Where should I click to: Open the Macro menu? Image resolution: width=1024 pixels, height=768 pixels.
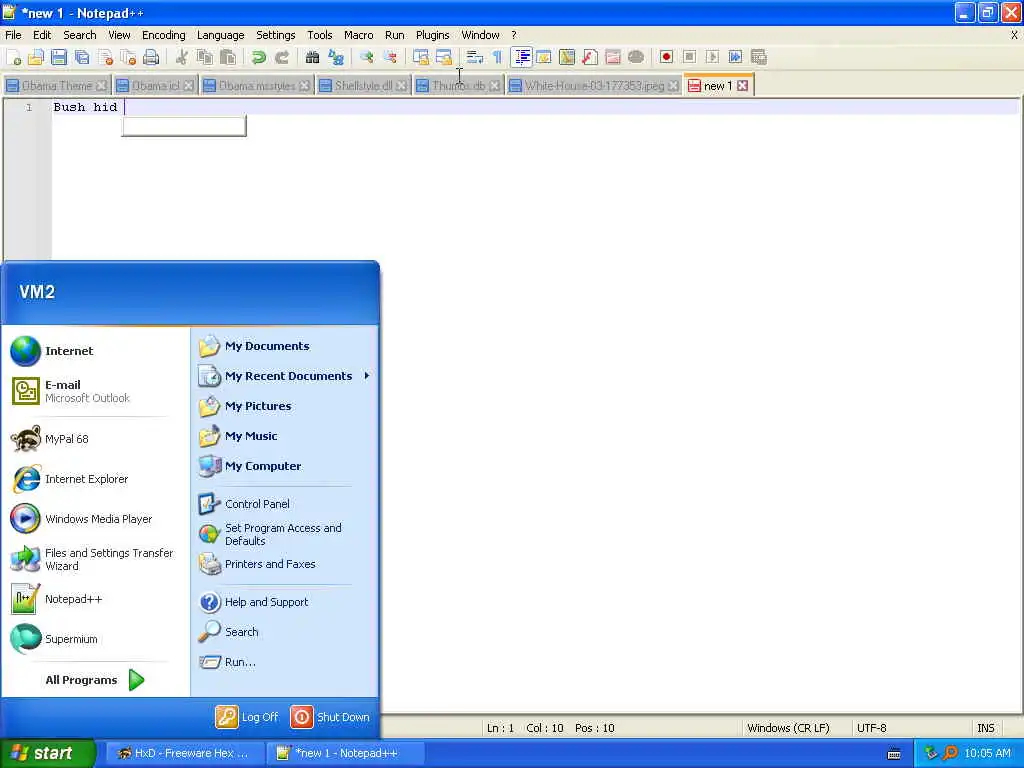[359, 35]
